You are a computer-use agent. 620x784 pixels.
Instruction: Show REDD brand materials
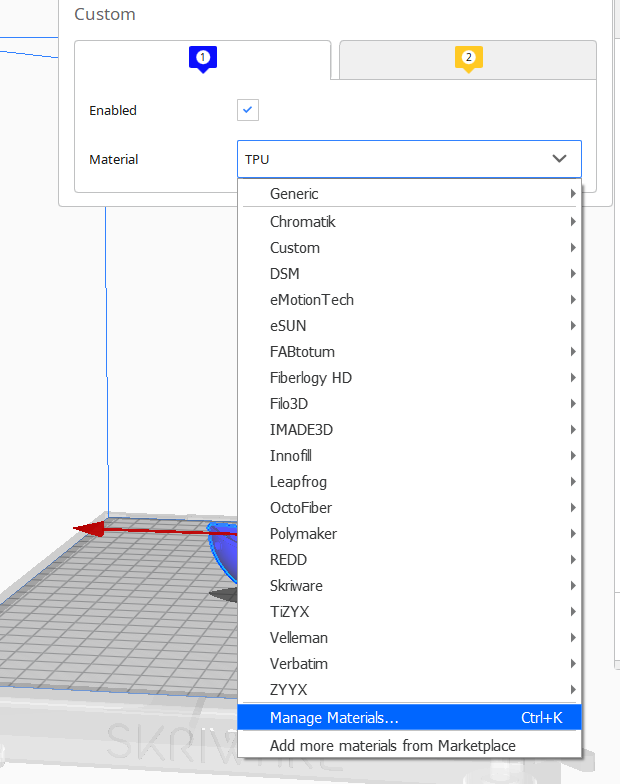pos(409,560)
